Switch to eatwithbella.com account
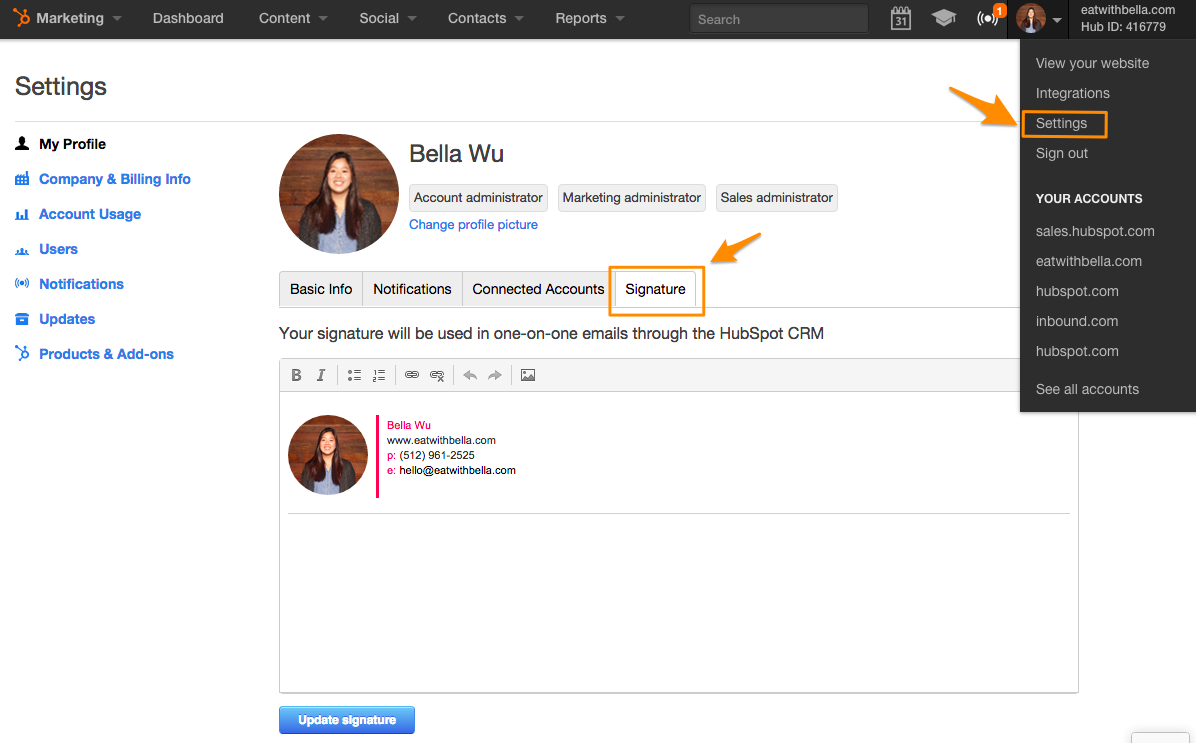This screenshot has height=743, width=1196. [1088, 261]
